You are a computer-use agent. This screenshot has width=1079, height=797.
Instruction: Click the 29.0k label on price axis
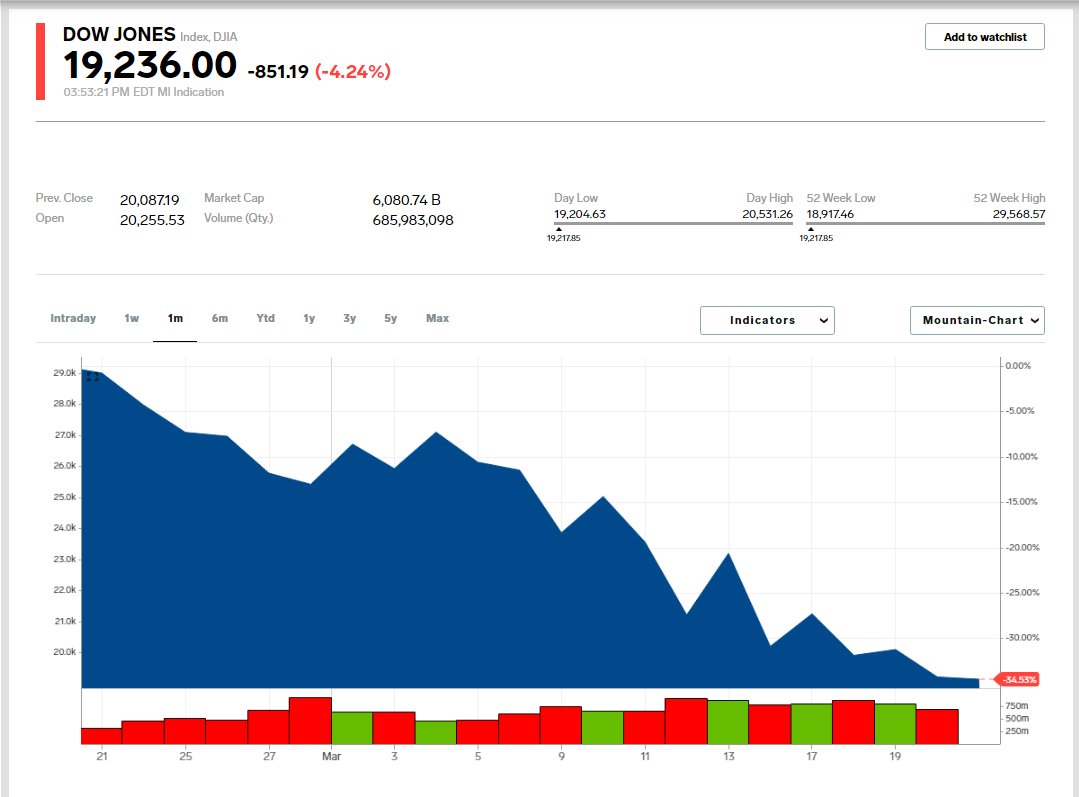coord(64,372)
